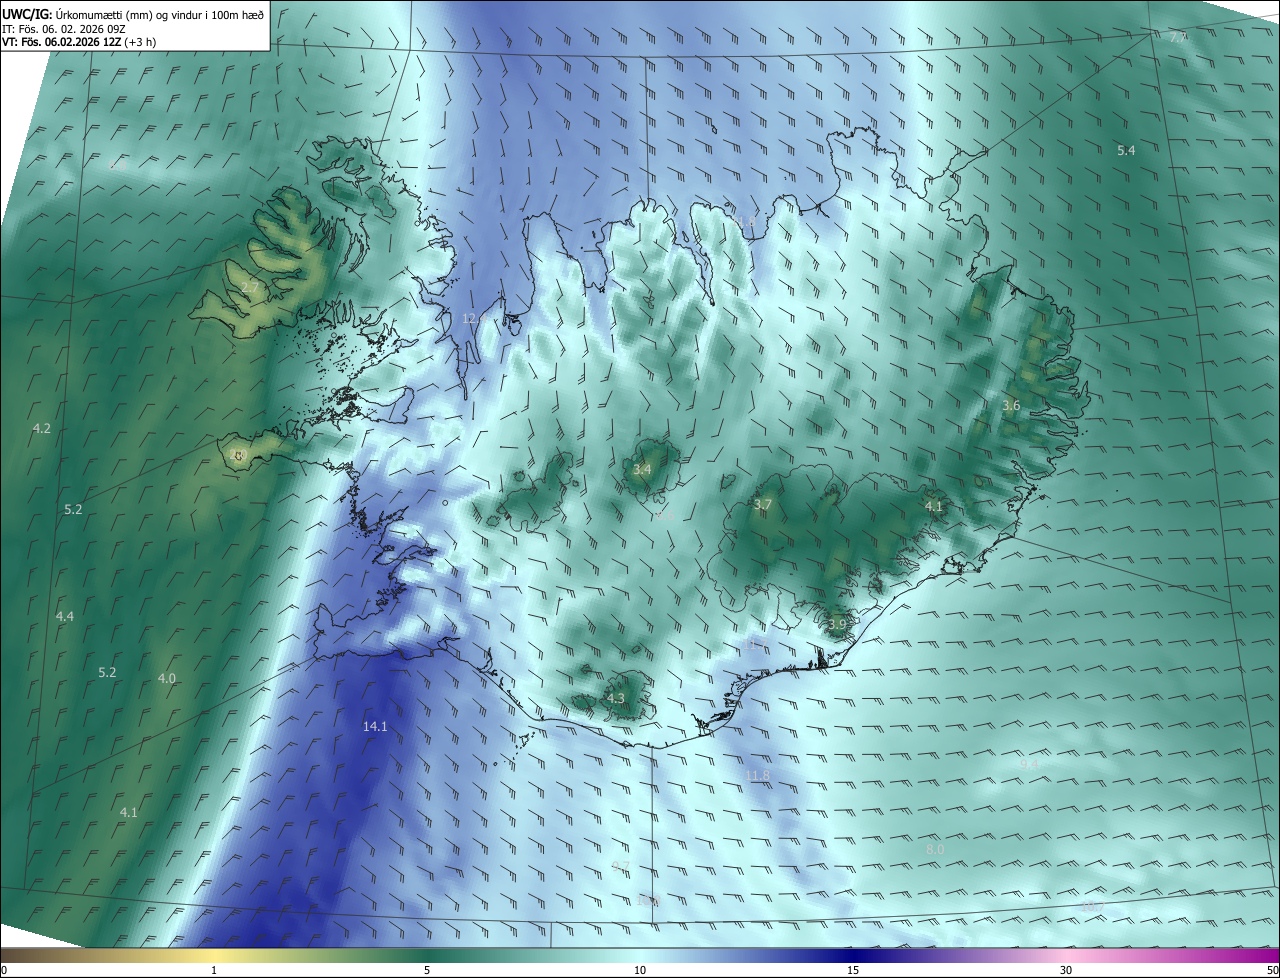Click the 5.4 value label
The image size is (1280, 978).
[1126, 150]
